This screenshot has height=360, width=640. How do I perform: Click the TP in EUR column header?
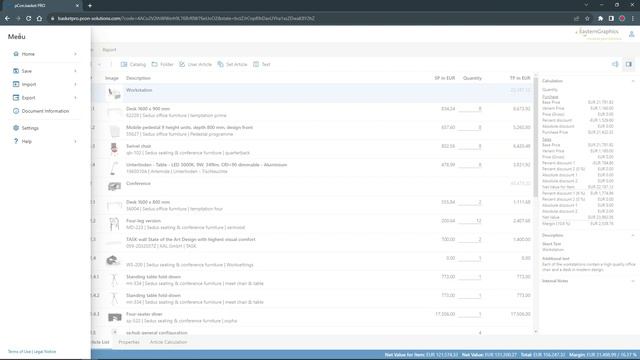(x=520, y=78)
